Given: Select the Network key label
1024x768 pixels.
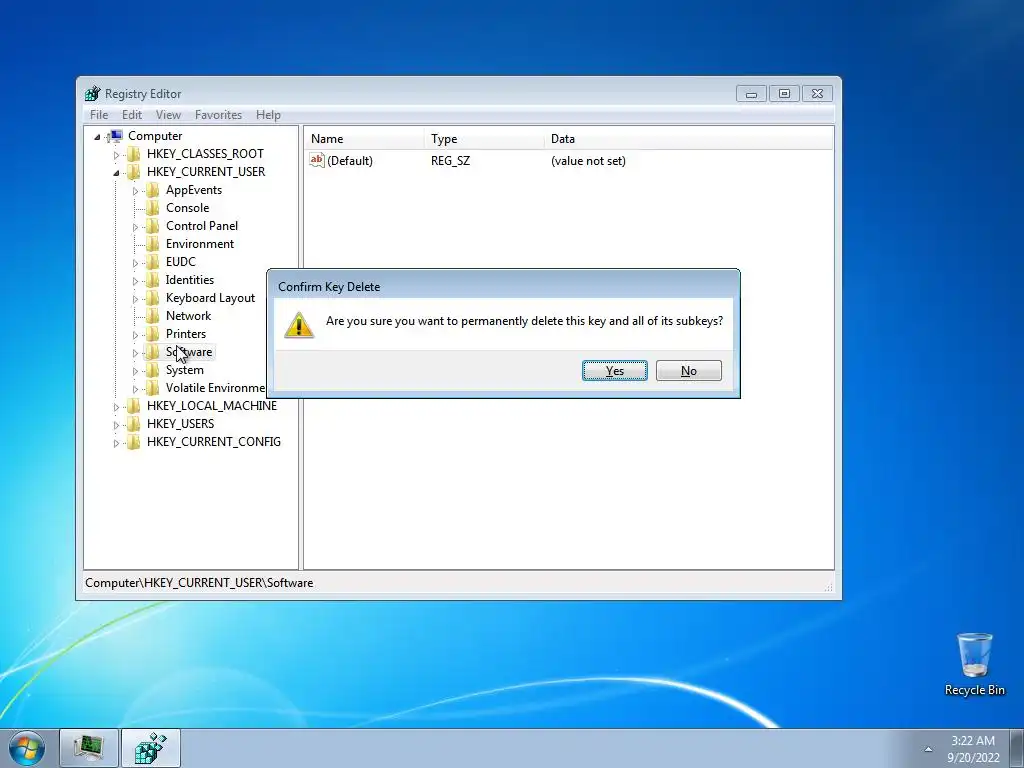Looking at the screenshot, I should [188, 315].
